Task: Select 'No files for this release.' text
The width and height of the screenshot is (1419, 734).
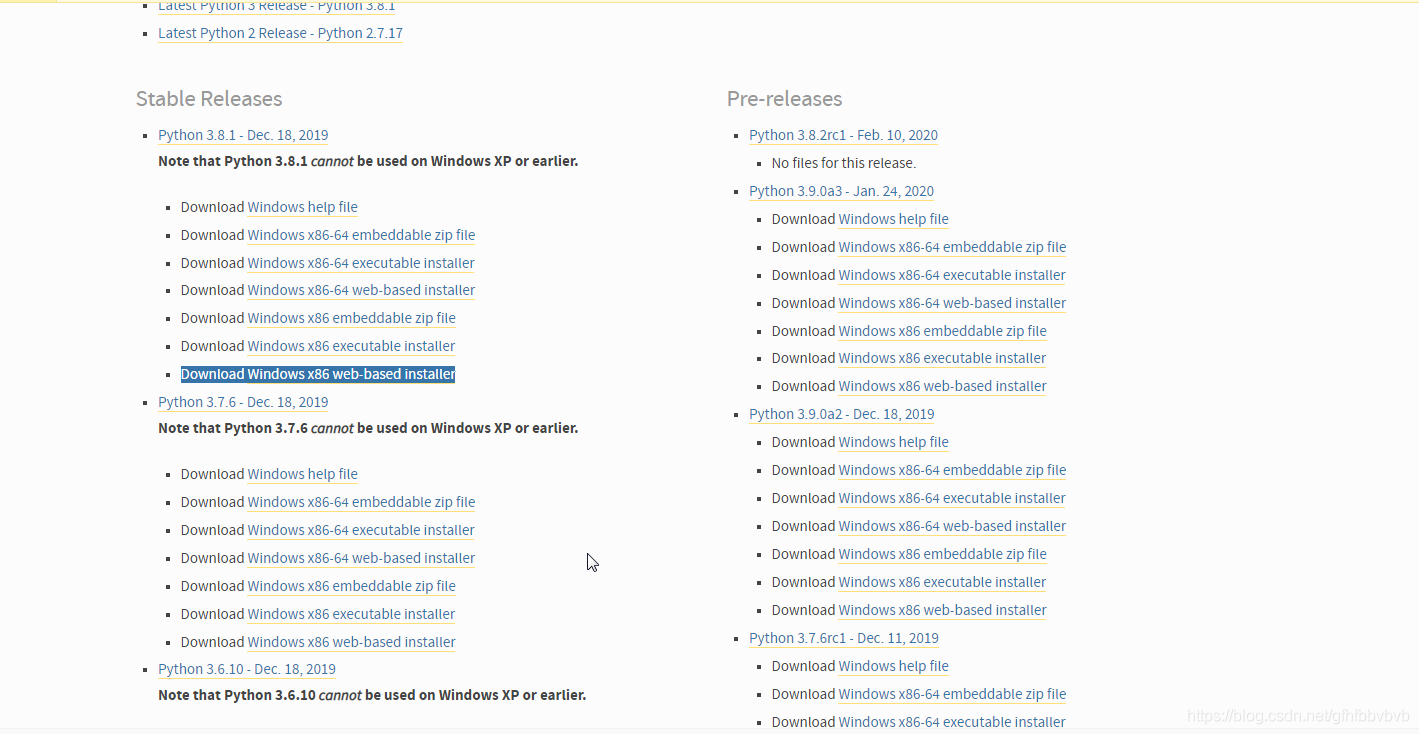Action: point(843,163)
